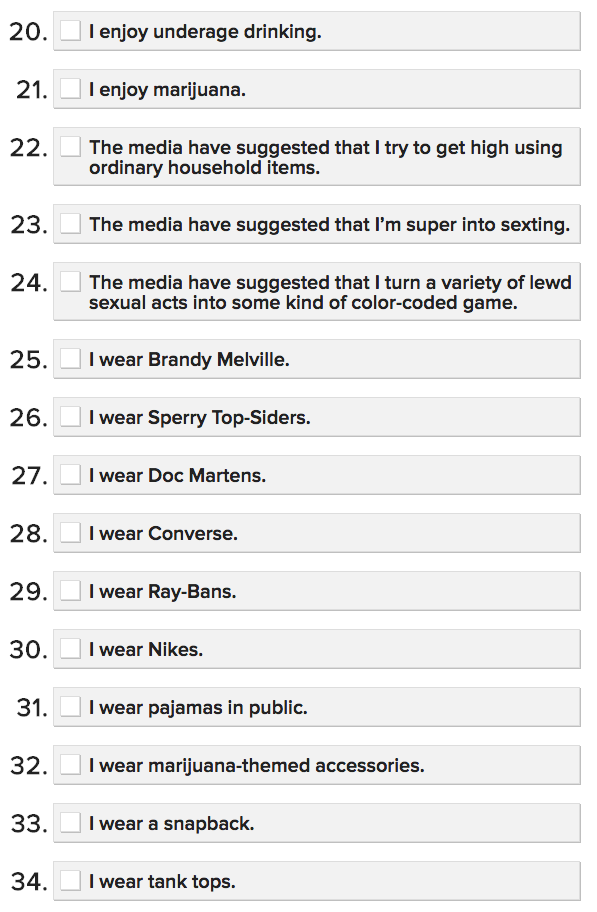Image resolution: width=597 pixels, height=912 pixels.
Task: Check item 32 about marijuana-themed accessories
Action: (69, 764)
